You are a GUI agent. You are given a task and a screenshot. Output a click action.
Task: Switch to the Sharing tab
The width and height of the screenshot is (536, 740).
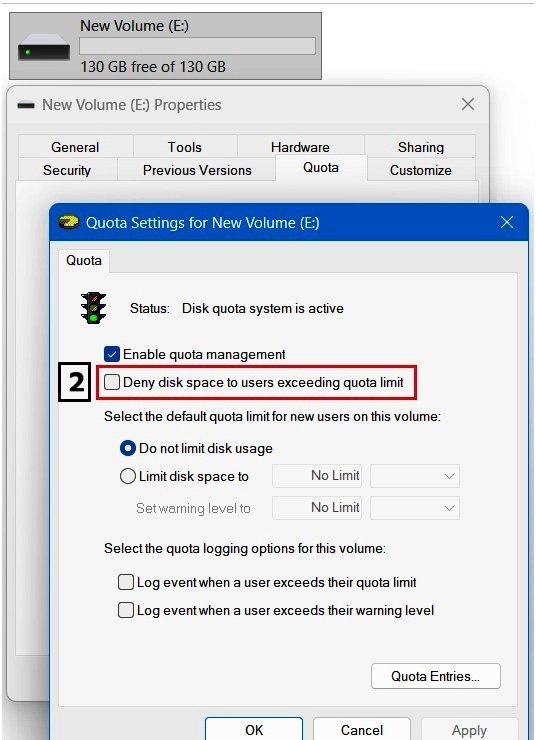pyautogui.click(x=420, y=147)
